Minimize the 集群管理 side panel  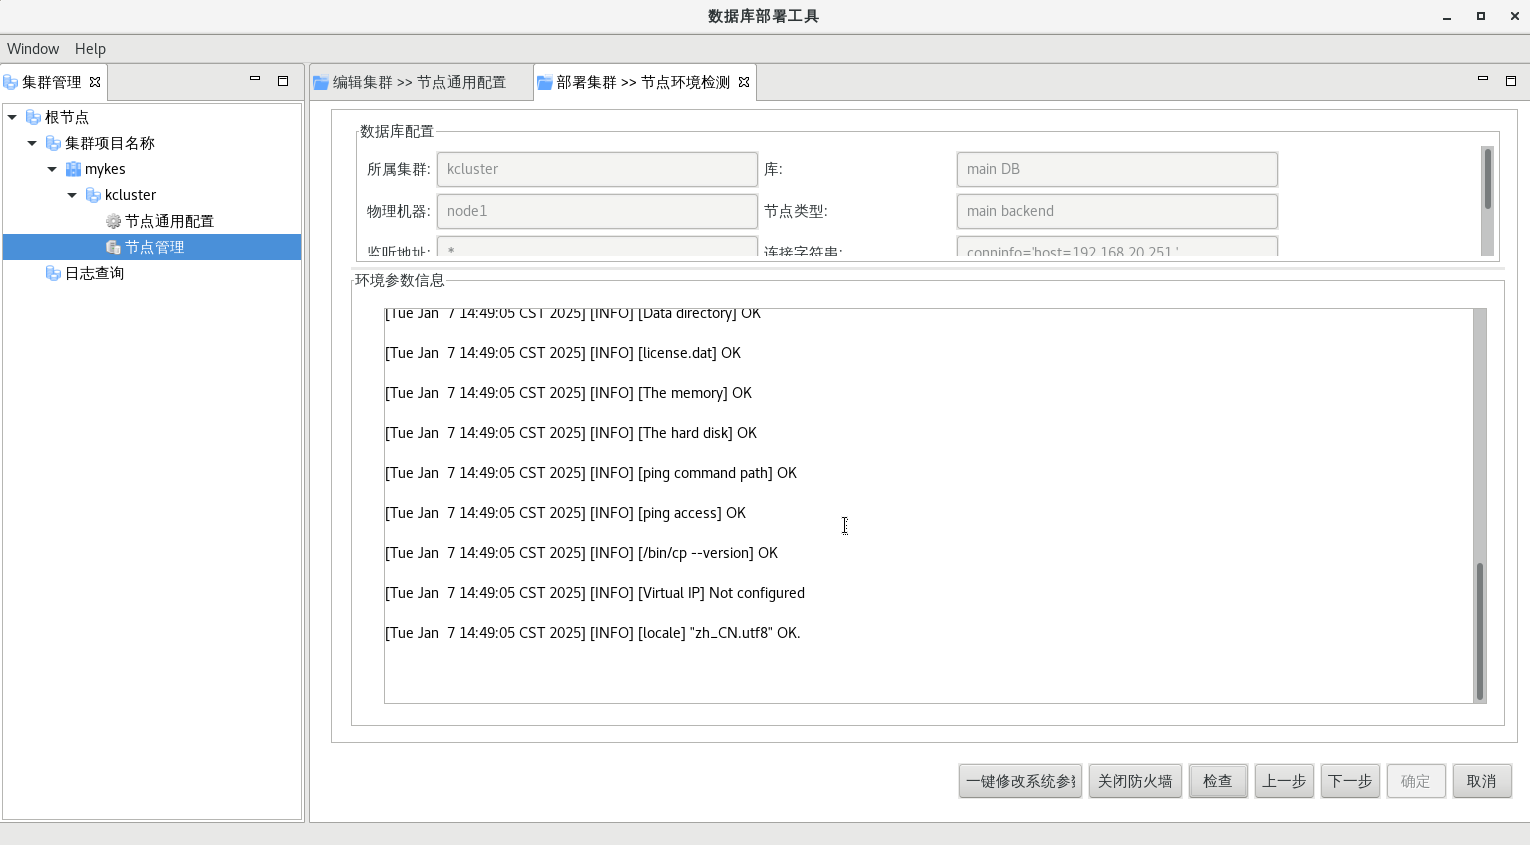(x=255, y=80)
